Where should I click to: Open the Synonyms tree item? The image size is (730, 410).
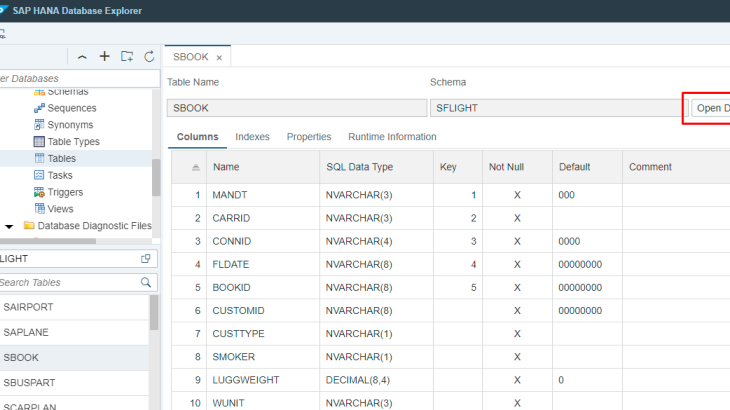coord(70,125)
